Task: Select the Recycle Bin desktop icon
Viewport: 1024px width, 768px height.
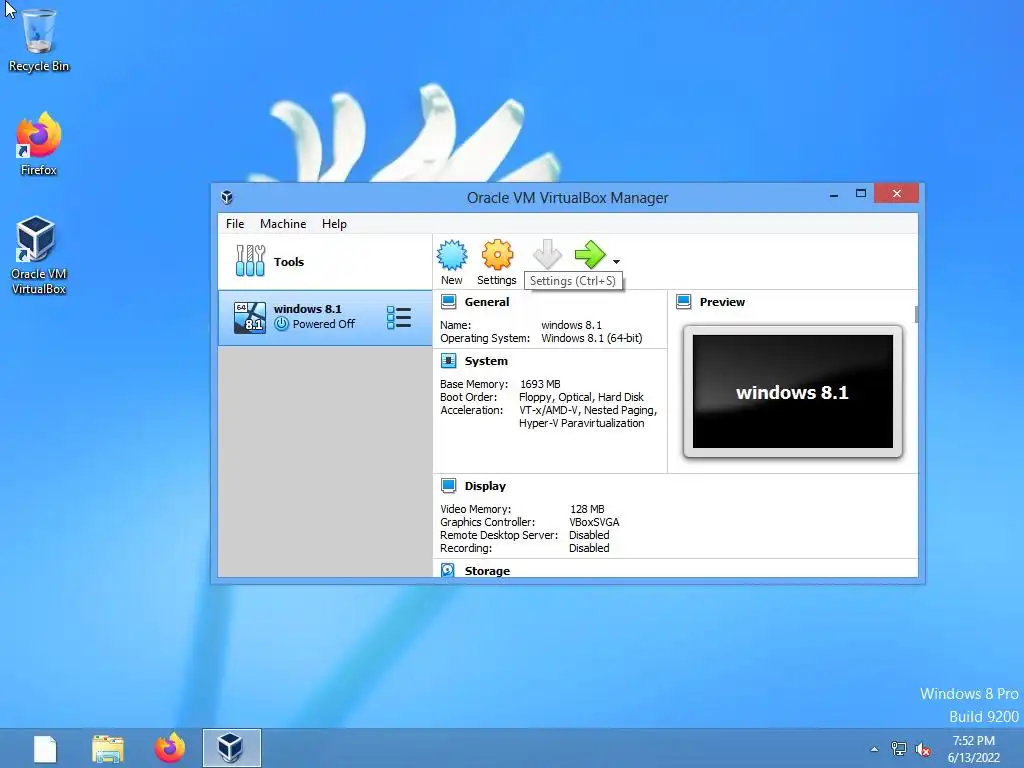Action: (39, 39)
